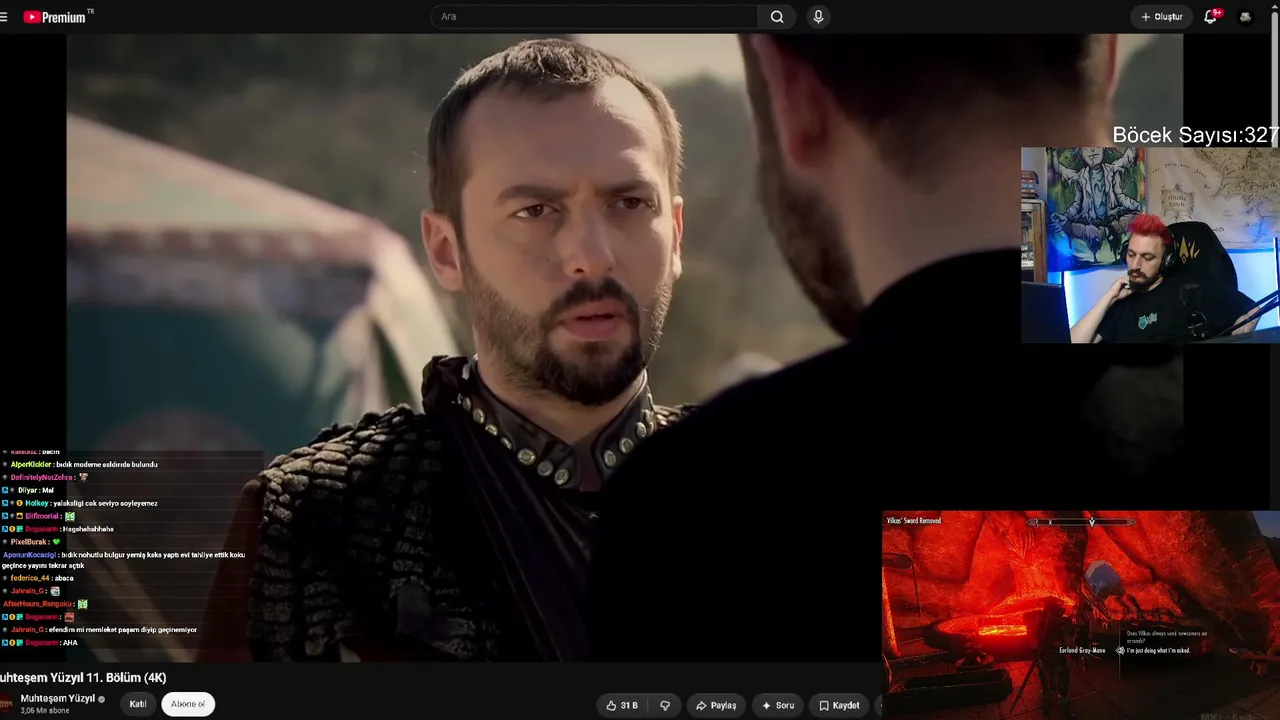Open the 'Soru' ask button
Image resolution: width=1280 pixels, height=720 pixels.
click(778, 705)
